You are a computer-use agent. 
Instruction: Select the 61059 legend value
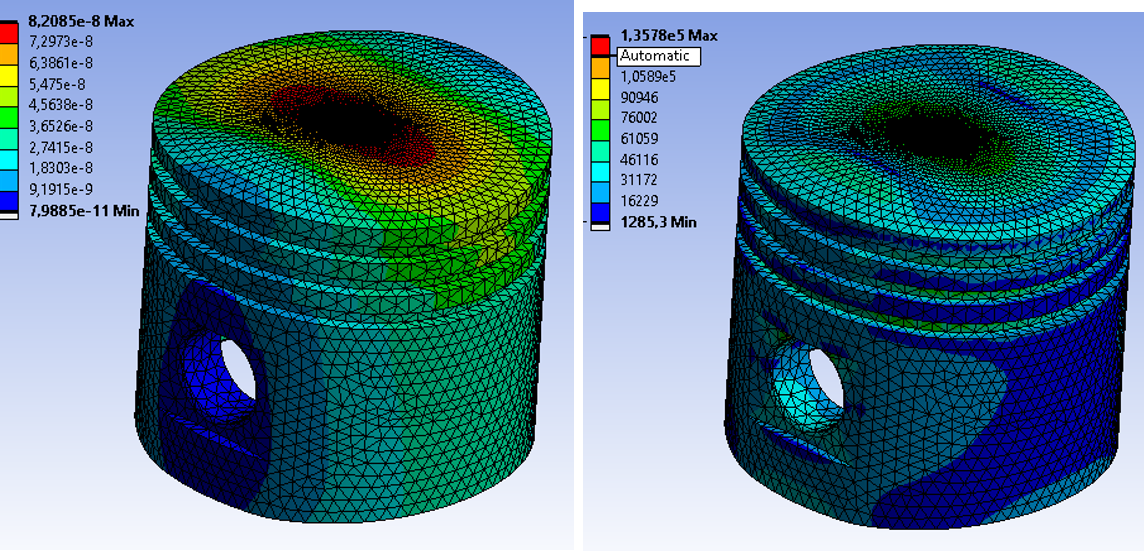coord(638,138)
